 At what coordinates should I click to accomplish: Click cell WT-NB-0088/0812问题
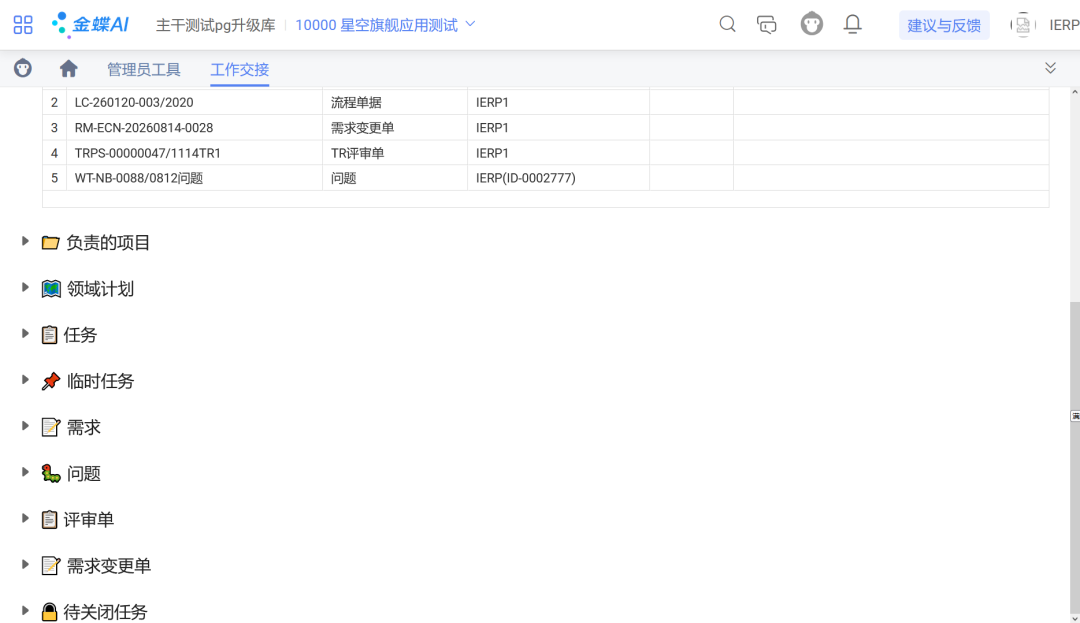click(x=194, y=178)
